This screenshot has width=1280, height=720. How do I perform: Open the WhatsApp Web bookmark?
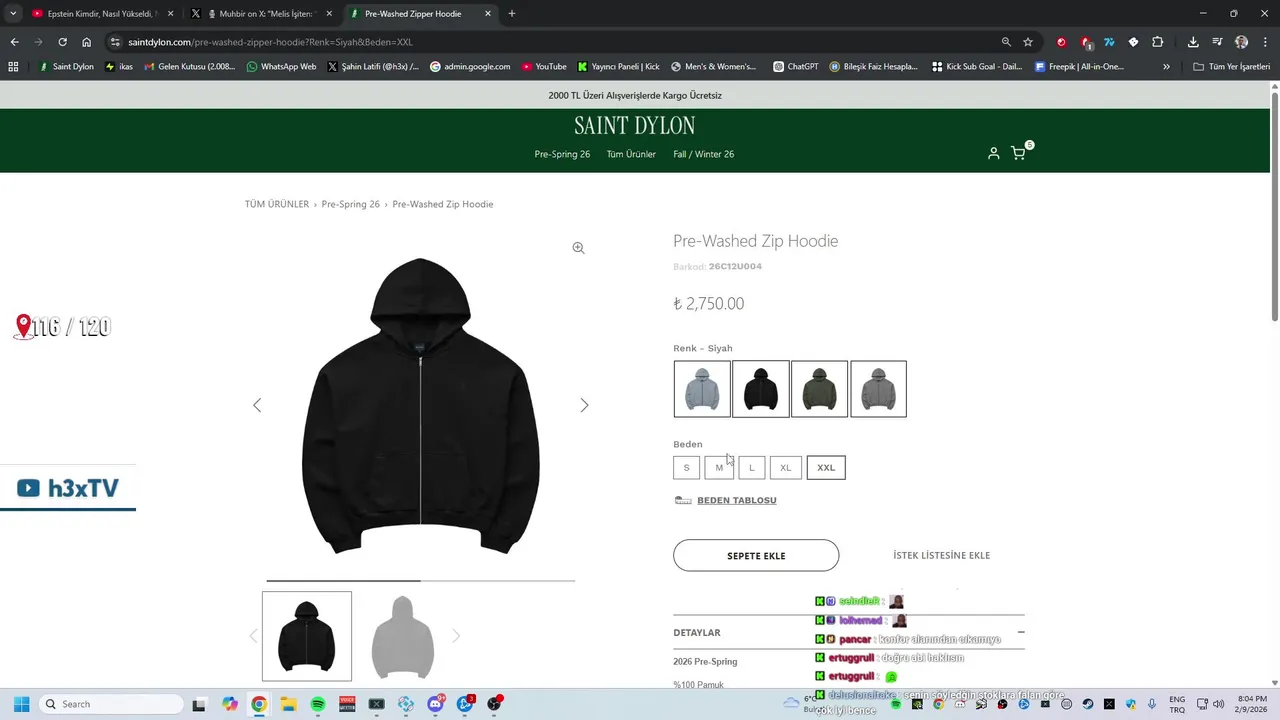(281, 67)
